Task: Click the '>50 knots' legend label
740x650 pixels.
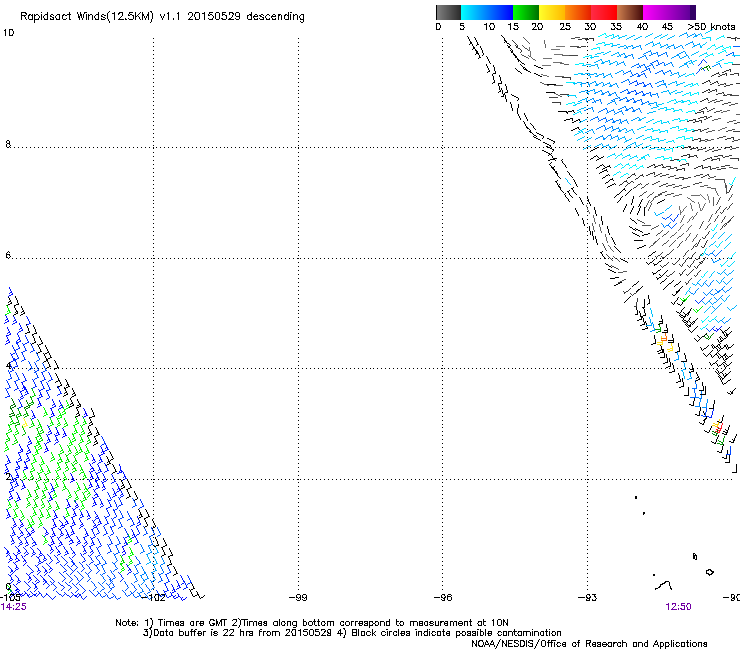Action: coord(711,27)
